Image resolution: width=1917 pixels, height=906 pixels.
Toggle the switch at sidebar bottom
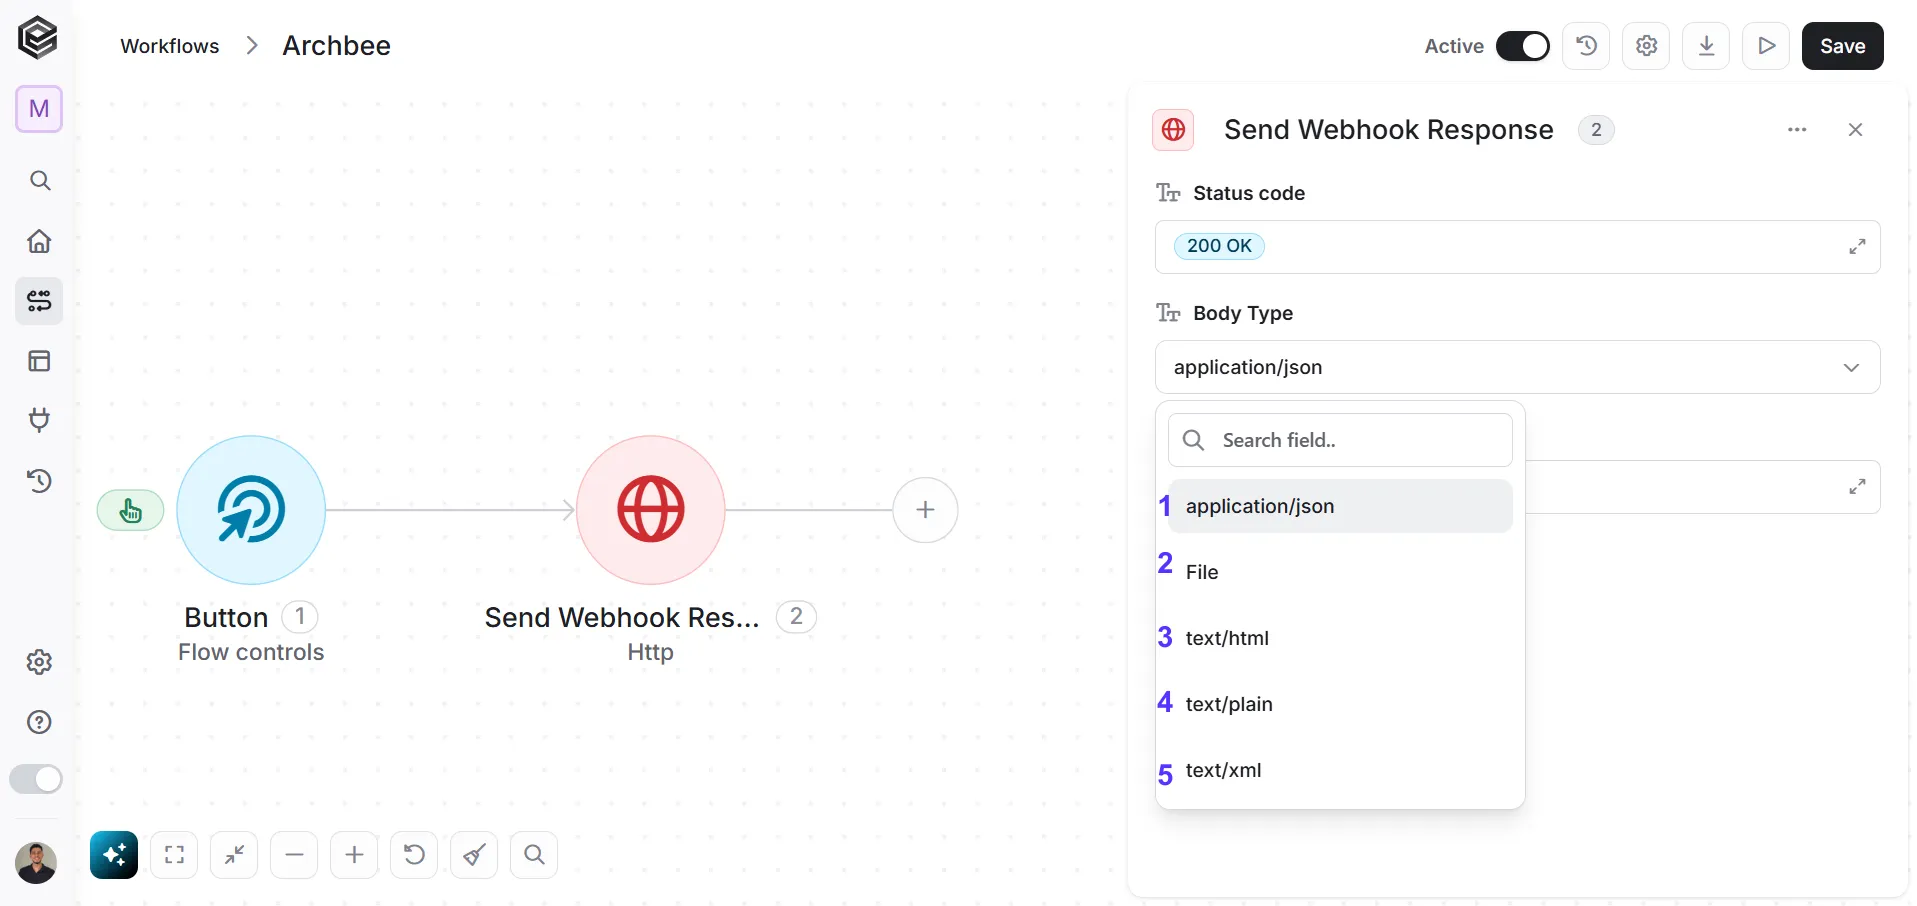[36, 779]
